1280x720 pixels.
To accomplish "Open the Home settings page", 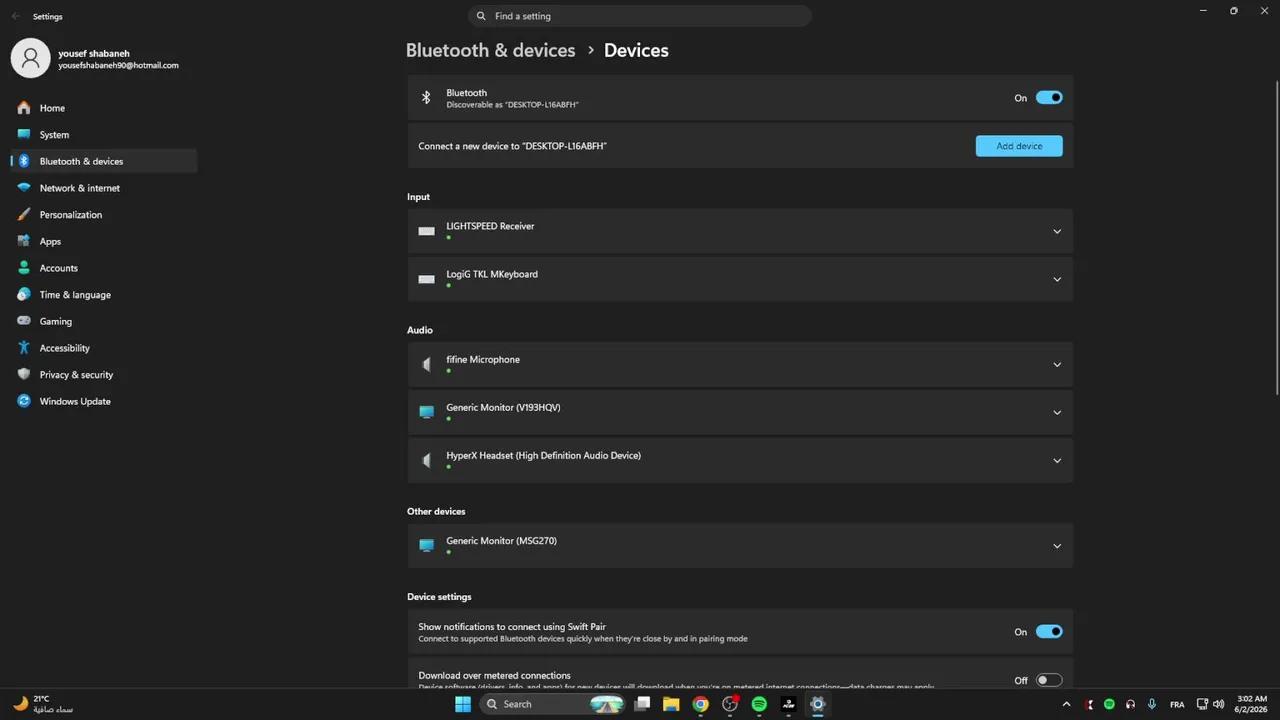I will click(103, 108).
